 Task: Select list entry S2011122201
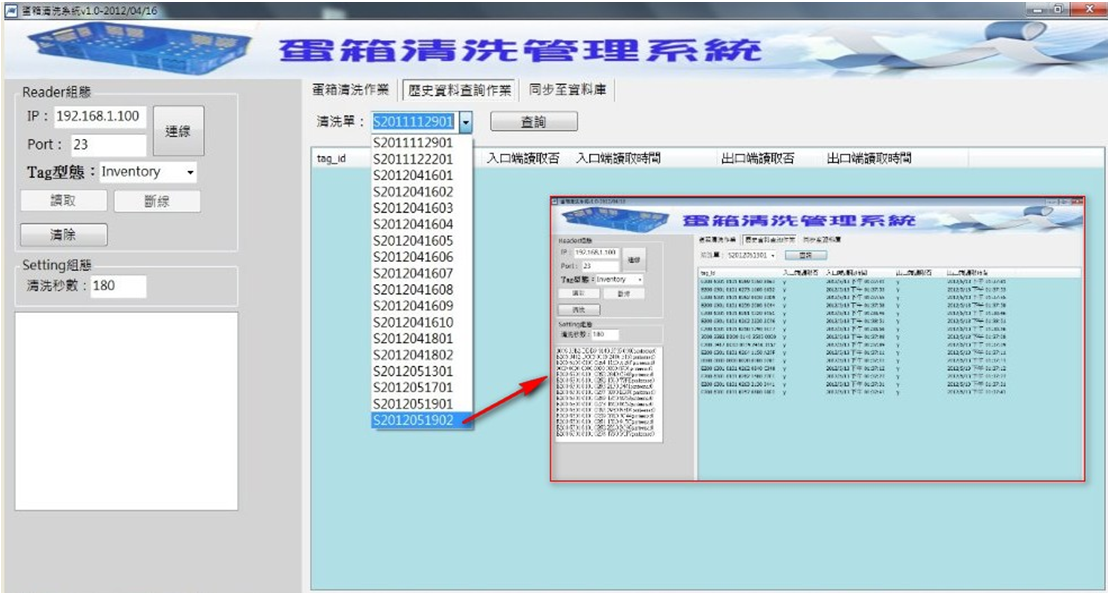(413, 159)
